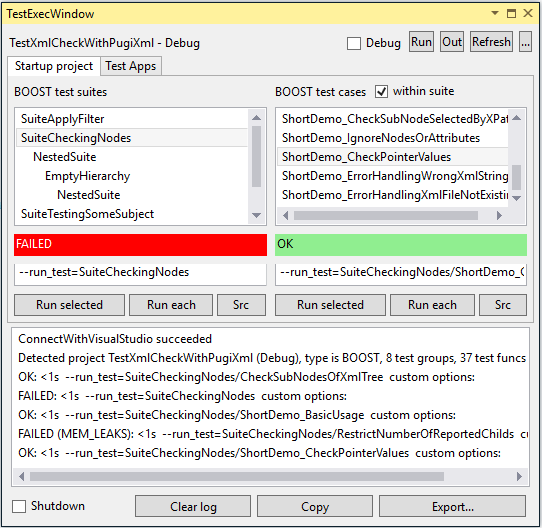Open the window options dropdown arrow in title bar
Image resolution: width=542 pixels, height=528 pixels.
(495, 13)
